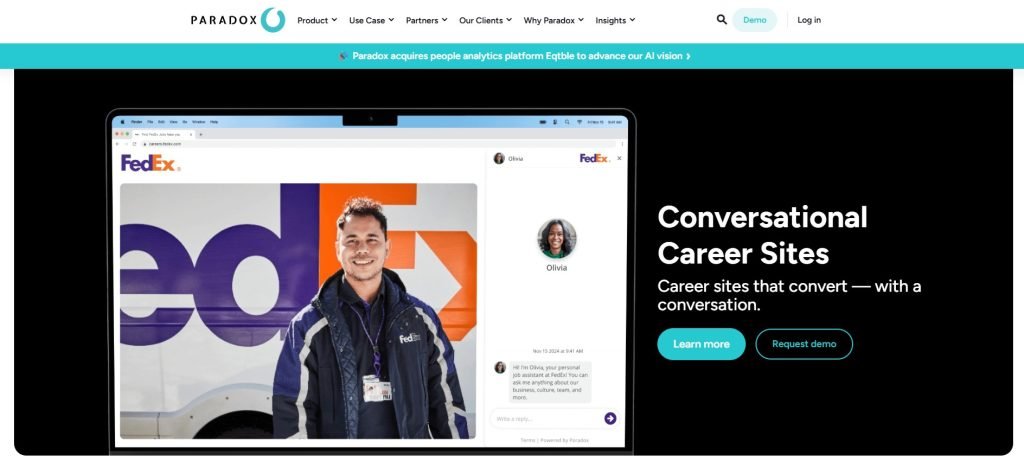Expand the Product dropdown menu
Image resolution: width=1024 pixels, height=461 pixels.
tap(317, 20)
